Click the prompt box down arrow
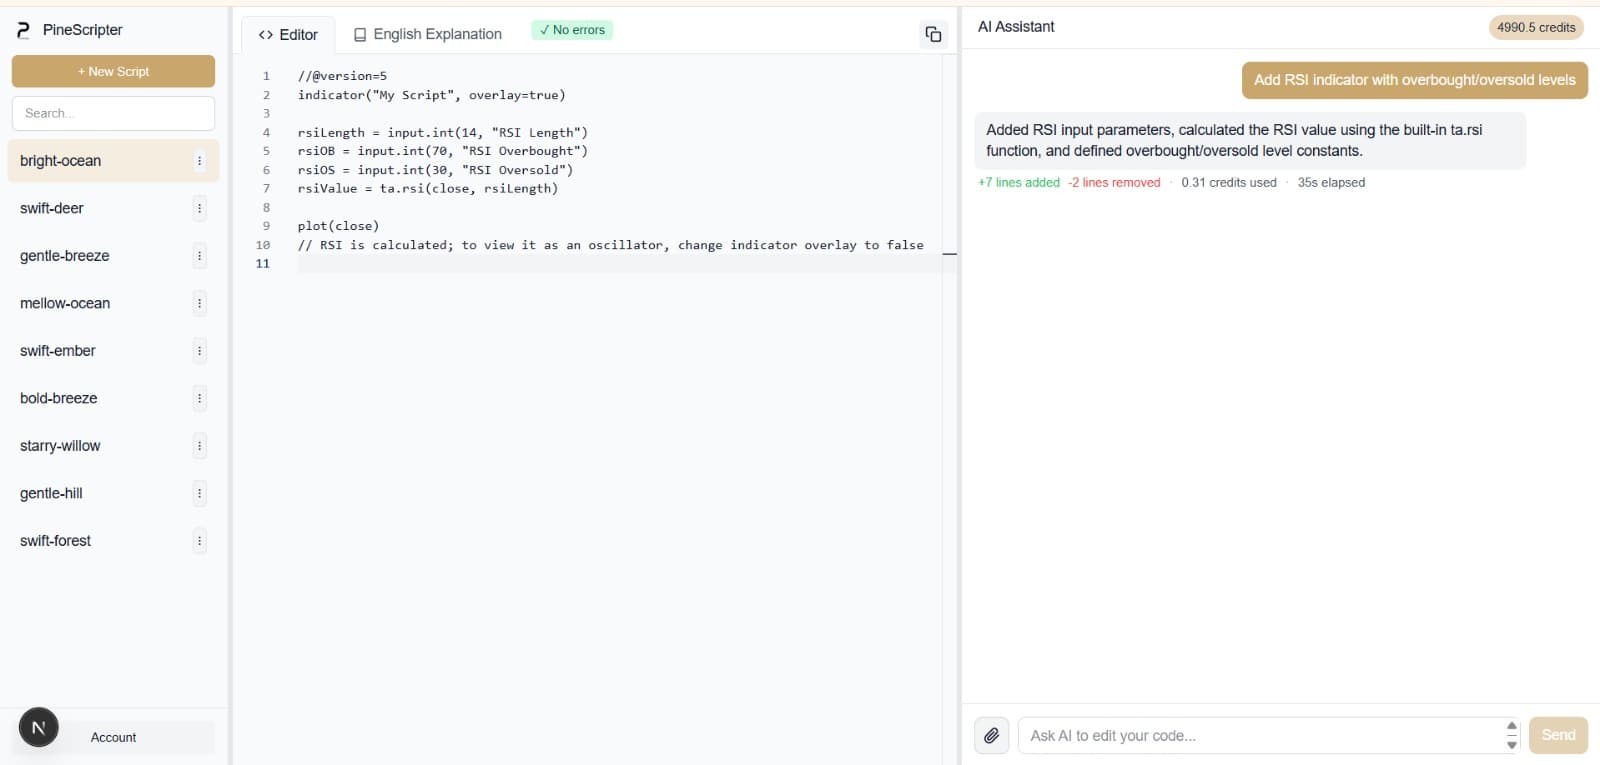This screenshot has height=765, width=1600. point(1511,744)
